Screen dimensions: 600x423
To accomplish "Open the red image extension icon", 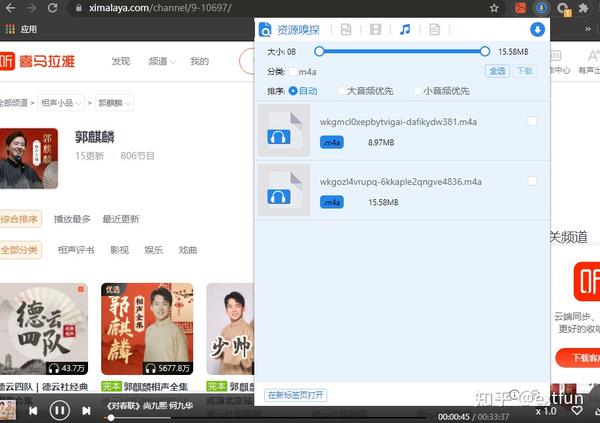I will click(520, 8).
